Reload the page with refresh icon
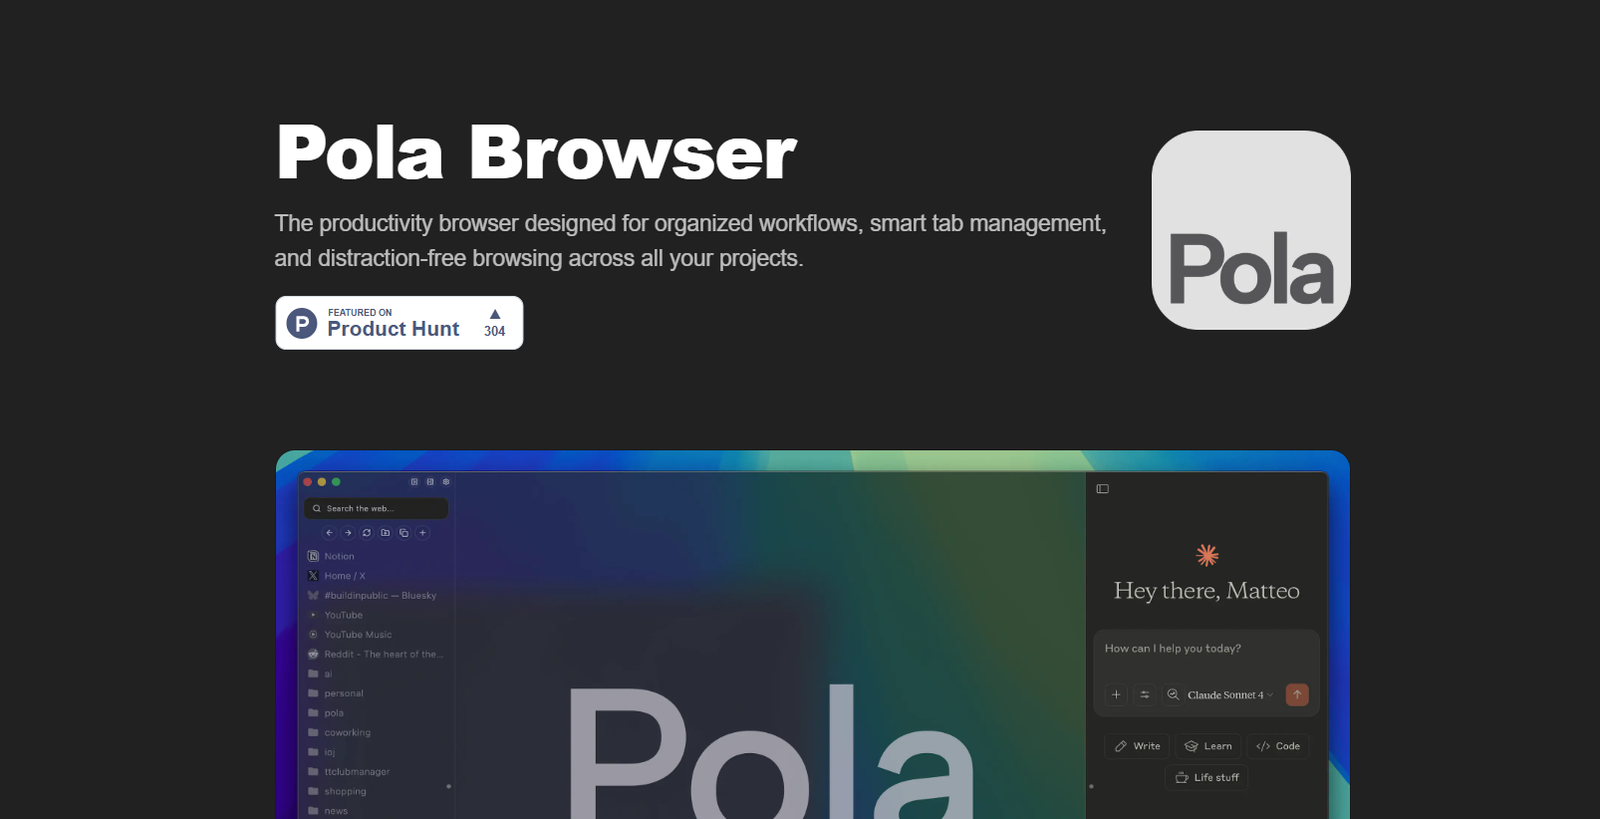The height and width of the screenshot is (819, 1600). click(366, 533)
